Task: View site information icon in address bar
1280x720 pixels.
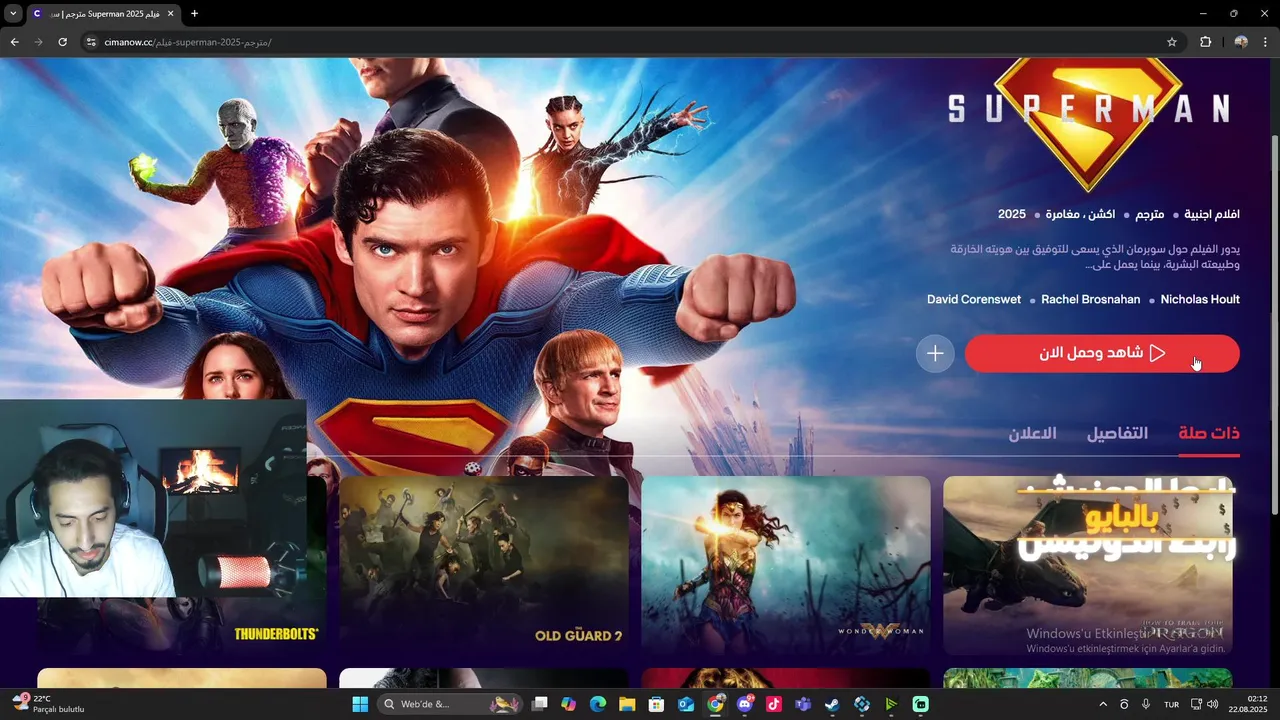Action: pos(91,42)
